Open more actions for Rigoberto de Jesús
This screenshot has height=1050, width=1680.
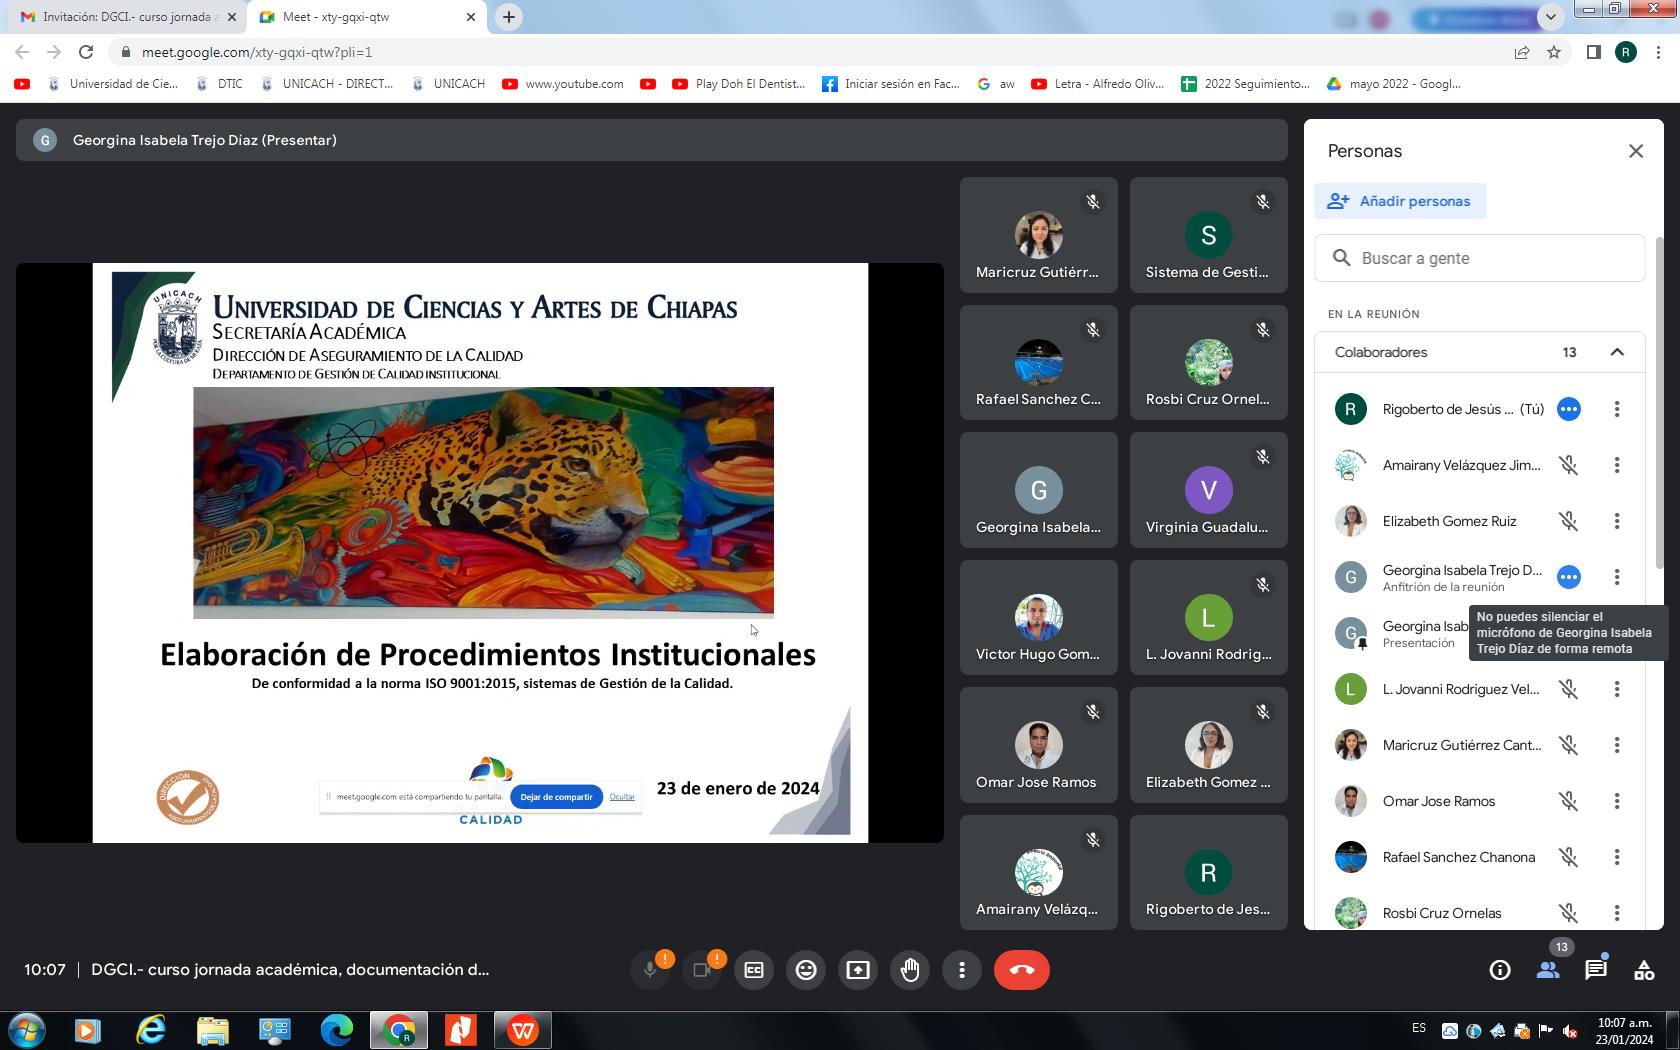(1617, 409)
